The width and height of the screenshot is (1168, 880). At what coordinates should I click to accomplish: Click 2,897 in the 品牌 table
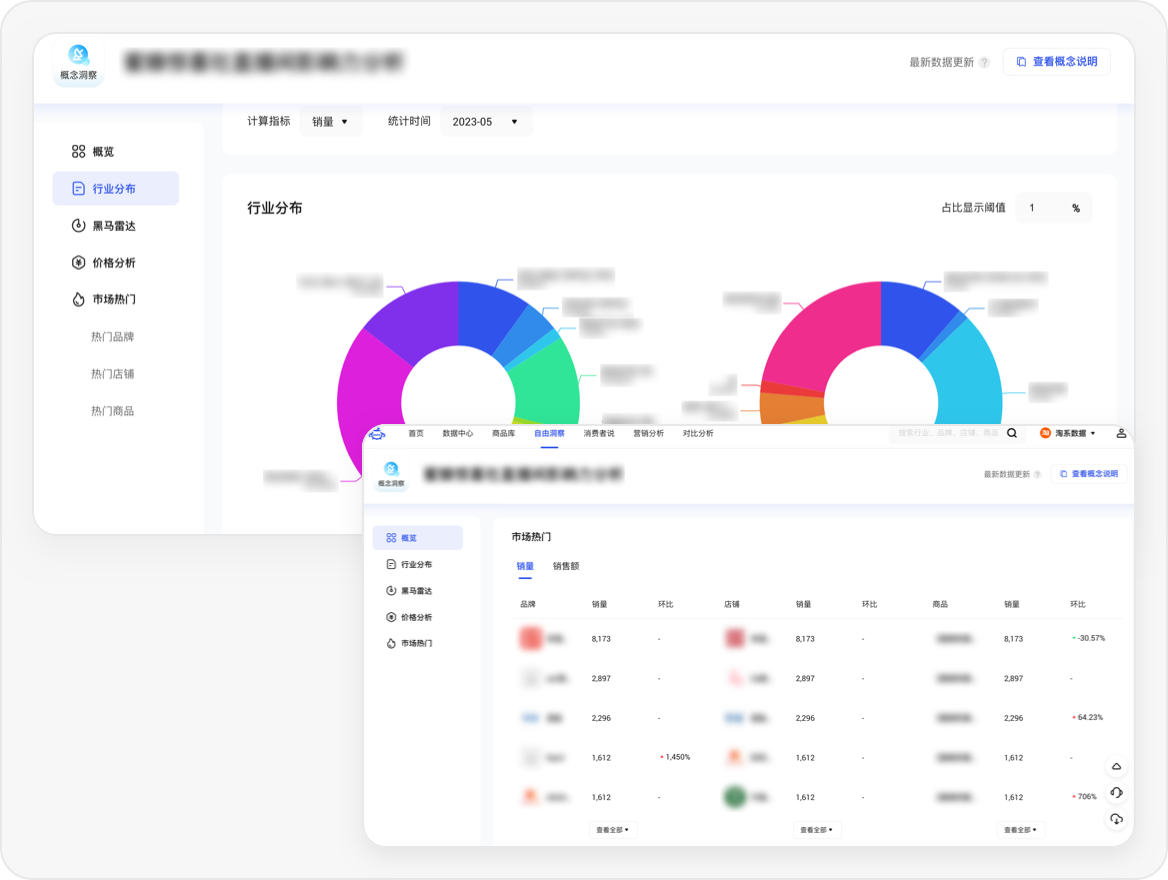(x=601, y=679)
